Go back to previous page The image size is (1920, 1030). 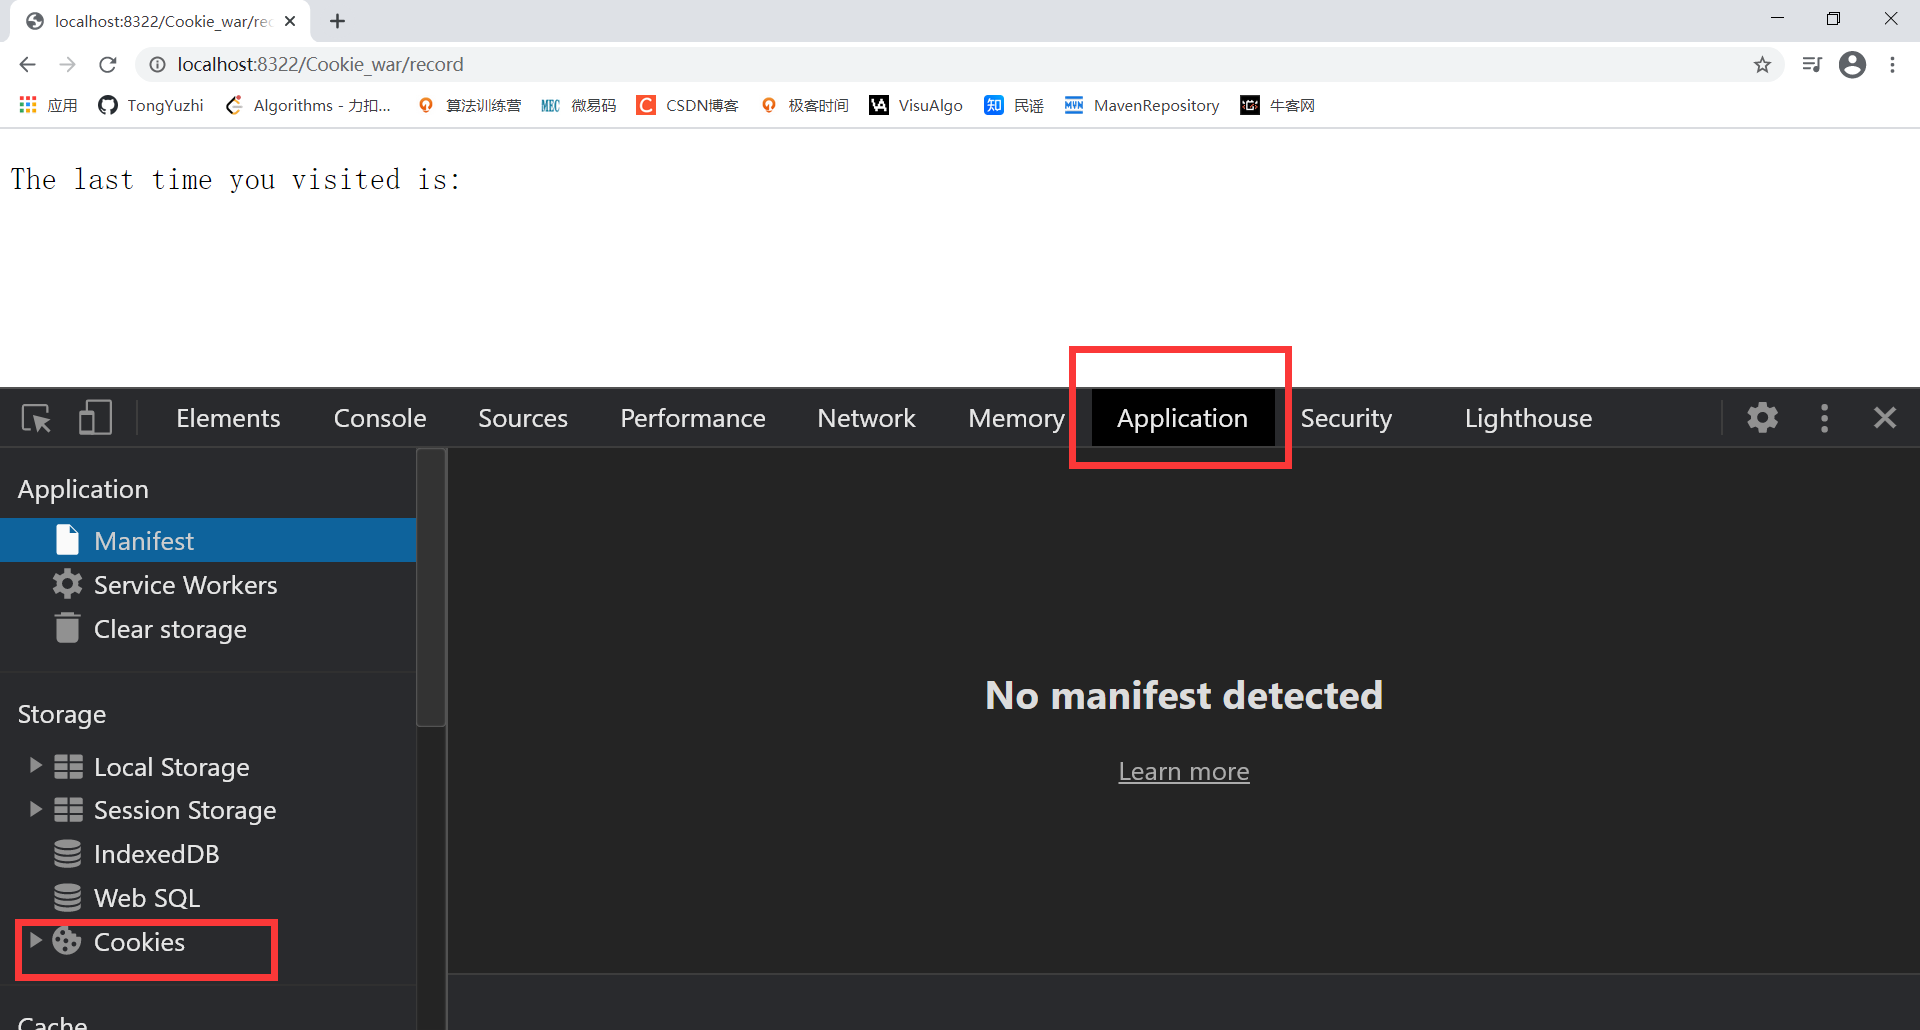27,65
